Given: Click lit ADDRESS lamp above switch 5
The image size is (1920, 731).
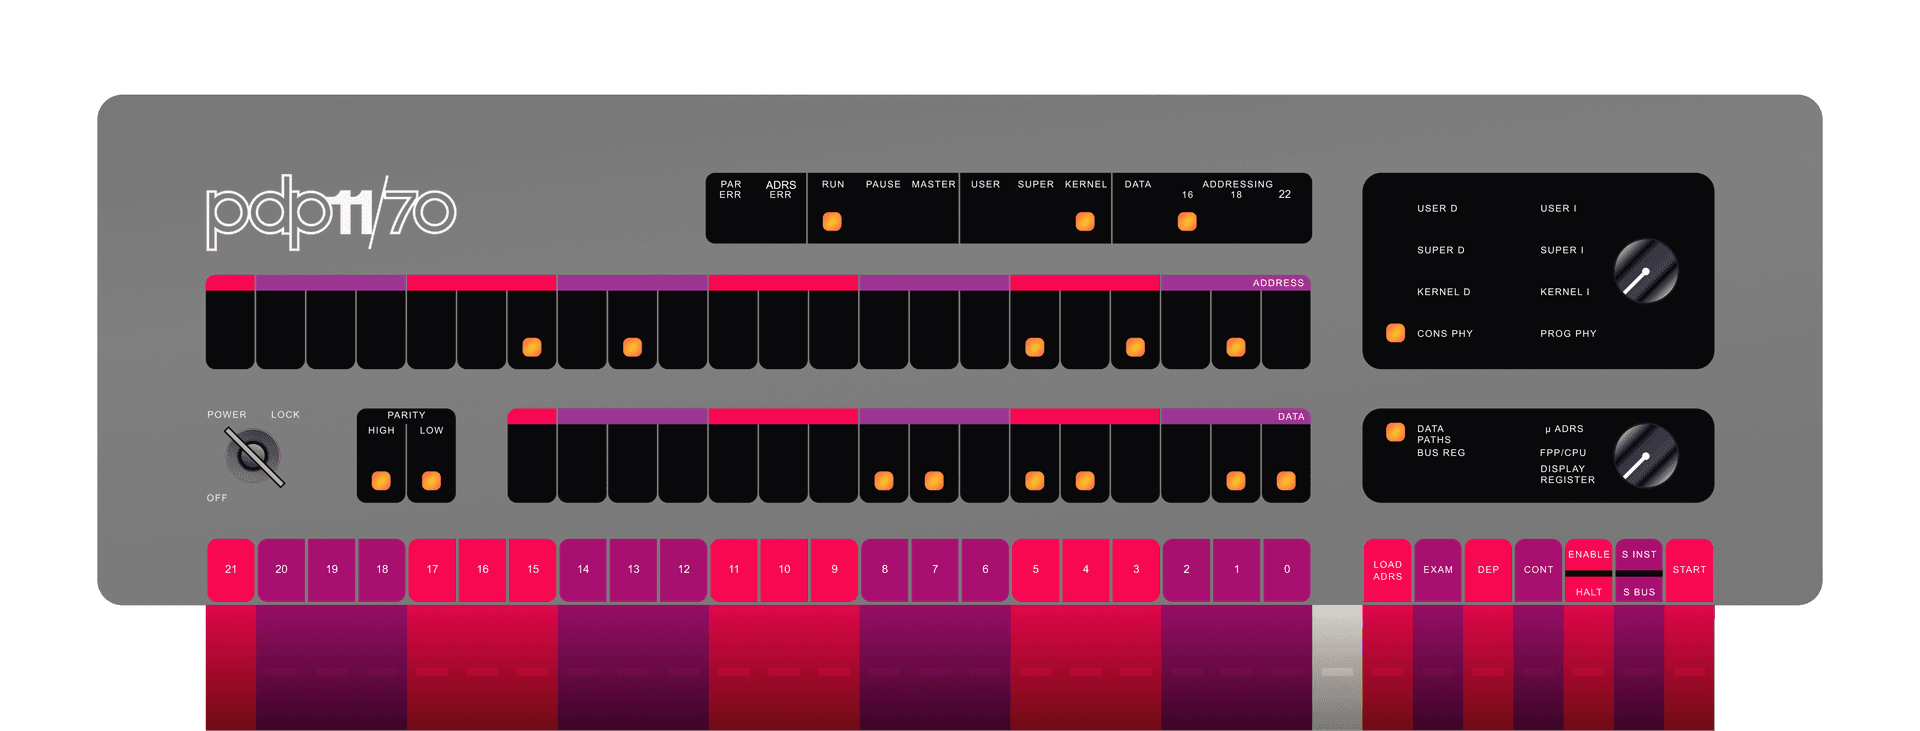Looking at the screenshot, I should (1035, 347).
